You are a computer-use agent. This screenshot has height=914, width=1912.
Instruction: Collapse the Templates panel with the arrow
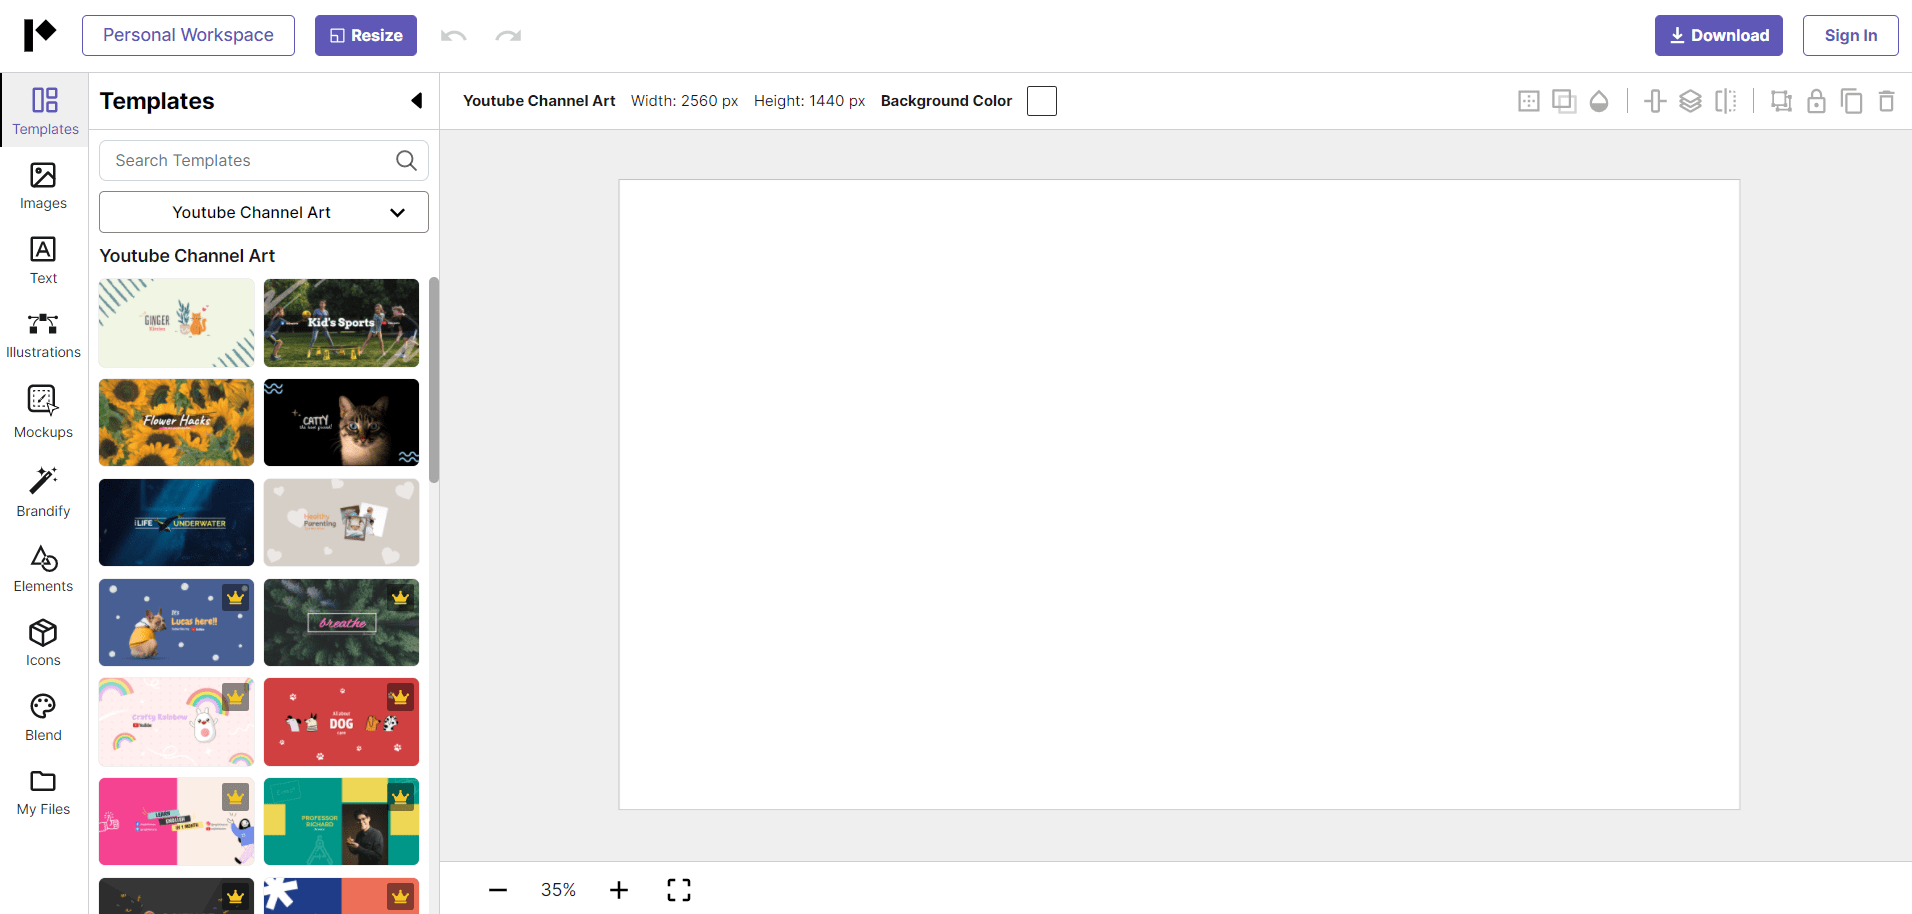[x=416, y=100]
